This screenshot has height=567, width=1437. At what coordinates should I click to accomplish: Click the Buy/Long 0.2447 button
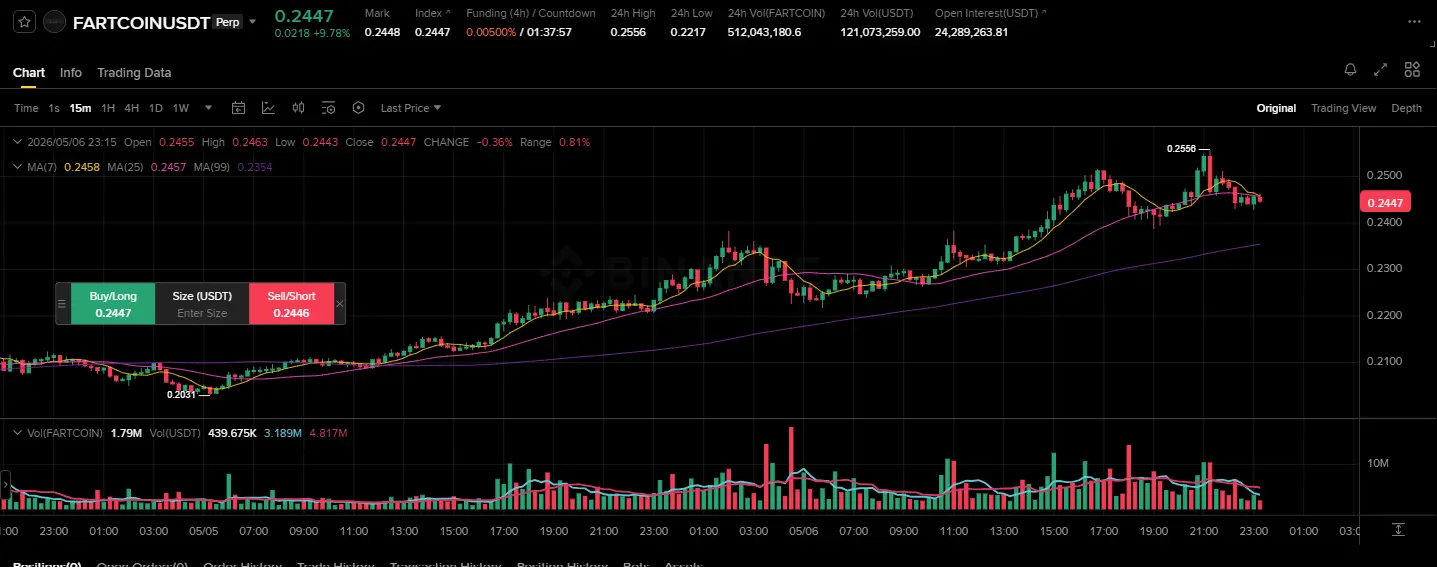coord(113,304)
